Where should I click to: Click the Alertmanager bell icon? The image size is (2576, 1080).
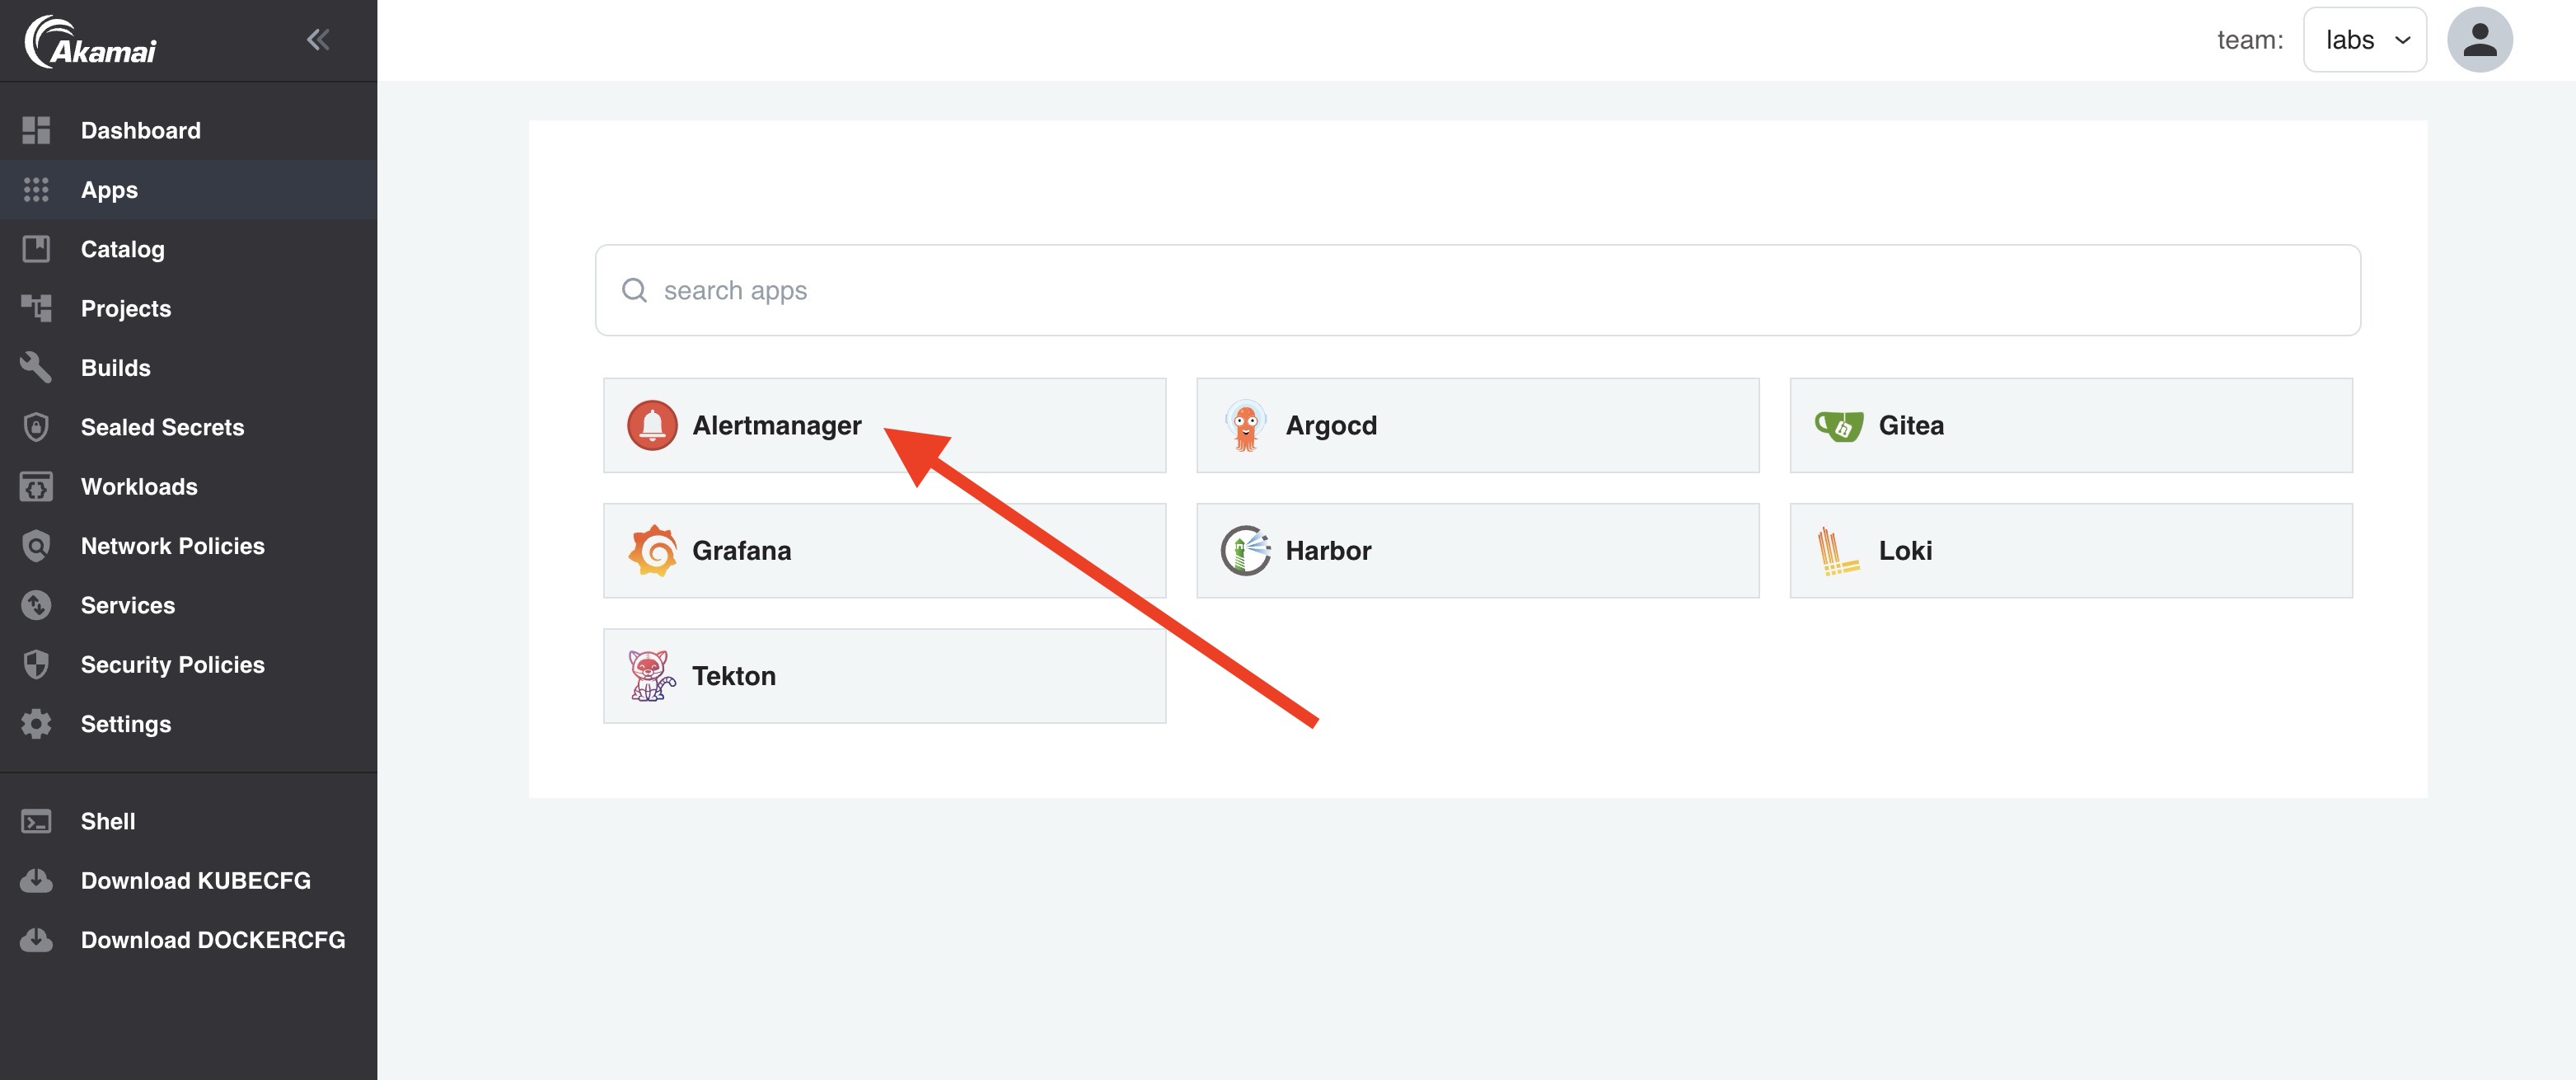[x=652, y=425]
